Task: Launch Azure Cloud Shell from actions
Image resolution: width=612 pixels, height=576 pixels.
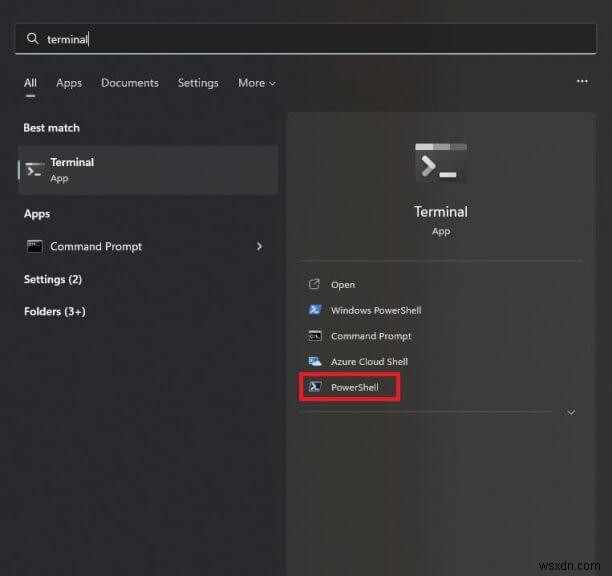Action: pyautogui.click(x=369, y=362)
